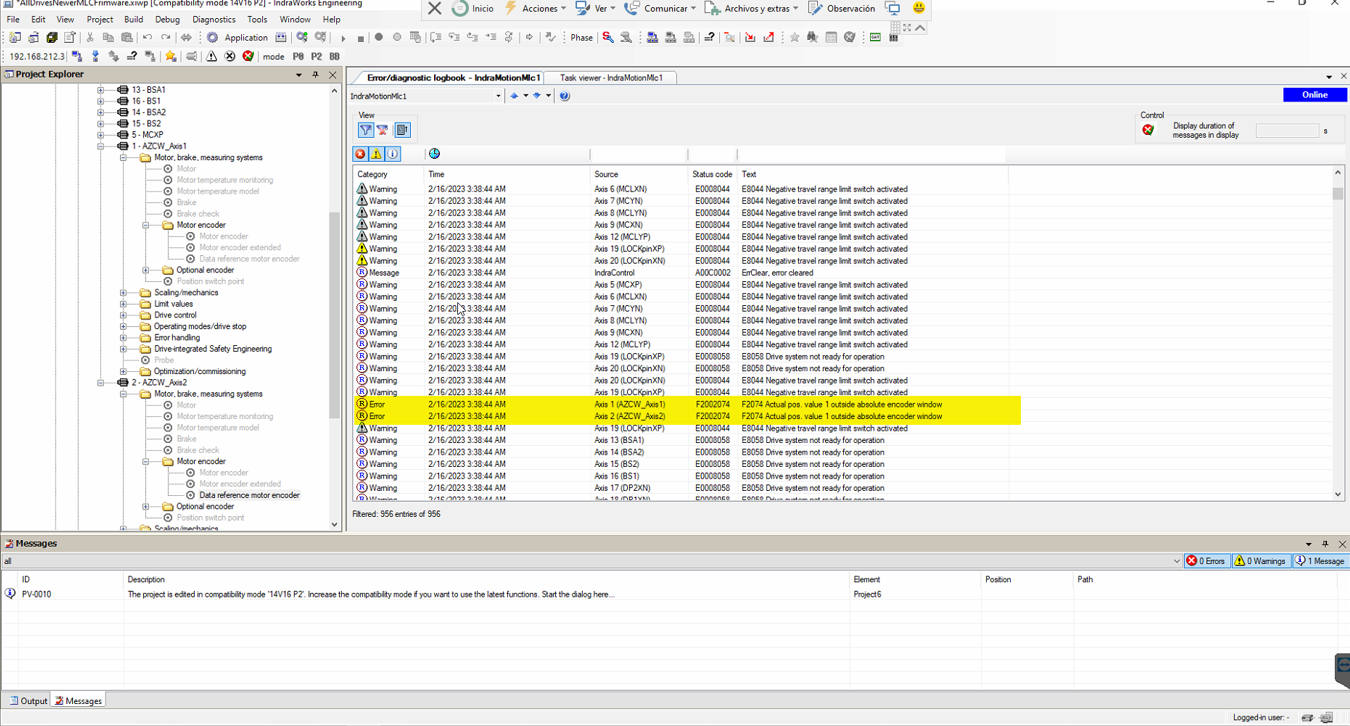Click the Undo toolbar icon
Image resolution: width=1350 pixels, height=726 pixels.
tap(147, 38)
